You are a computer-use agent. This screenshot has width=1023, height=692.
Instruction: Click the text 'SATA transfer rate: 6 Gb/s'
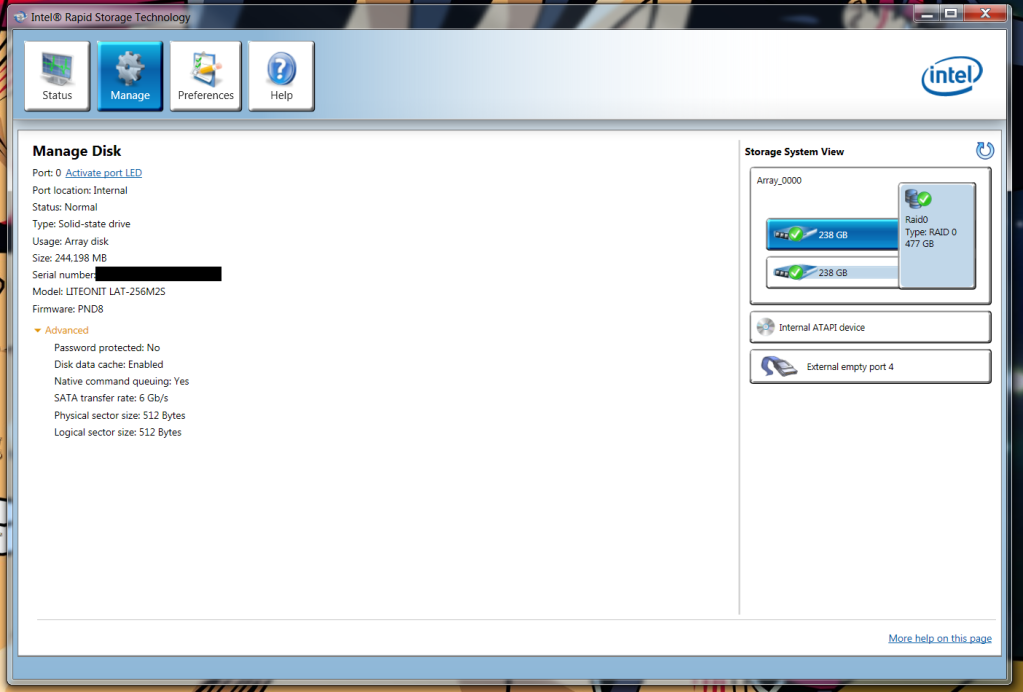[111, 398]
